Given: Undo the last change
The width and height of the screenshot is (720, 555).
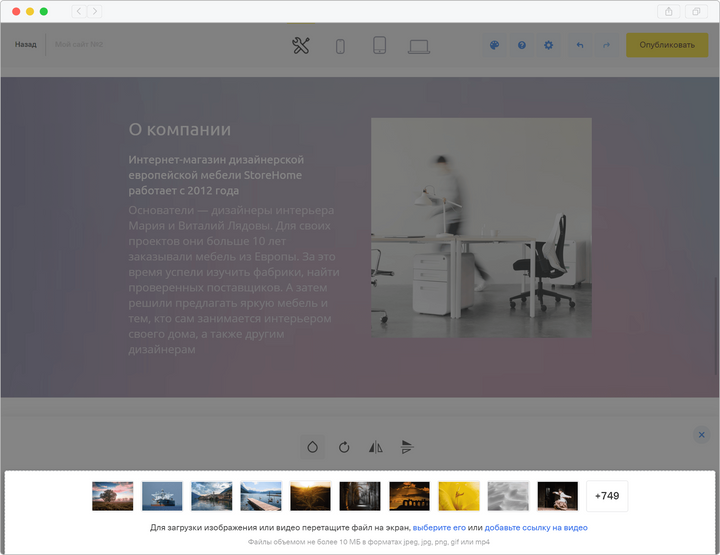Looking at the screenshot, I should point(579,45).
